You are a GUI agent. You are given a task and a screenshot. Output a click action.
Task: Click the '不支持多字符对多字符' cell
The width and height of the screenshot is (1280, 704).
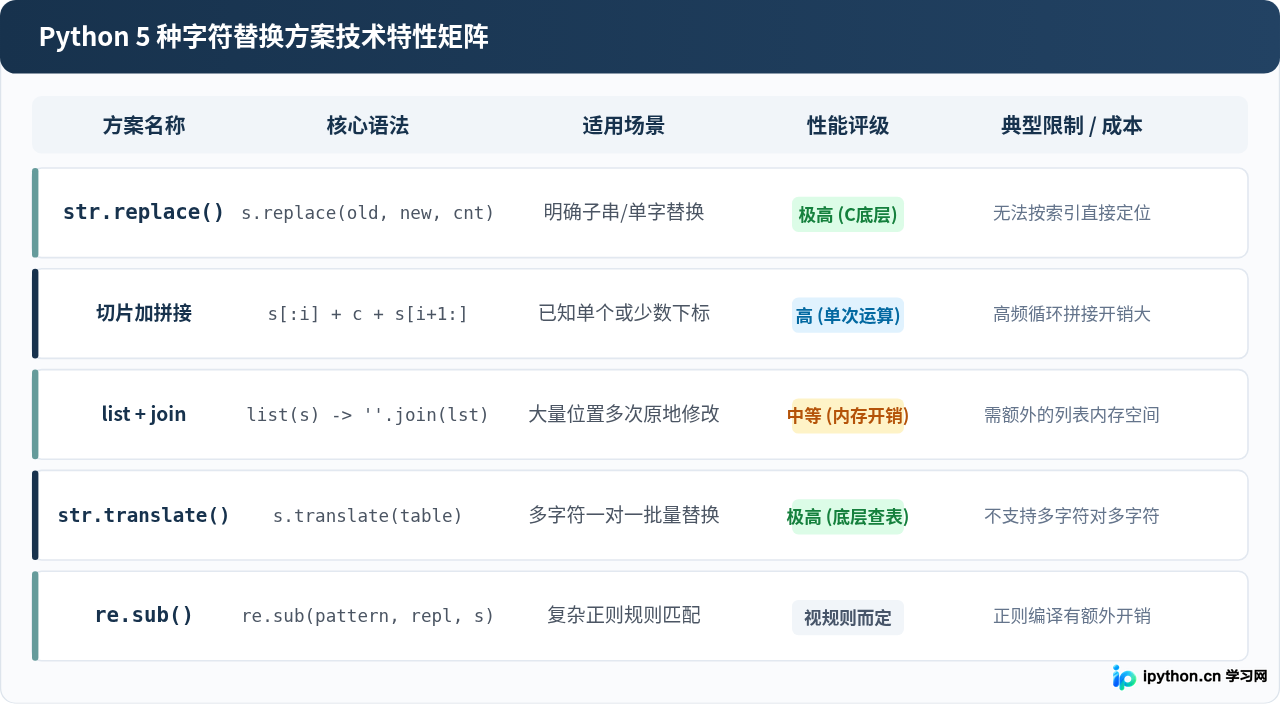coord(1072,516)
